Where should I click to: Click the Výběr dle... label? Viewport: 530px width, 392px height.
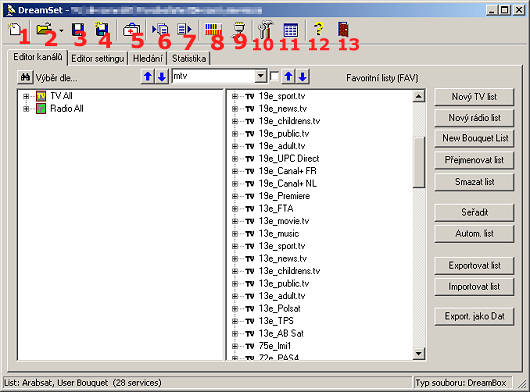coord(56,78)
